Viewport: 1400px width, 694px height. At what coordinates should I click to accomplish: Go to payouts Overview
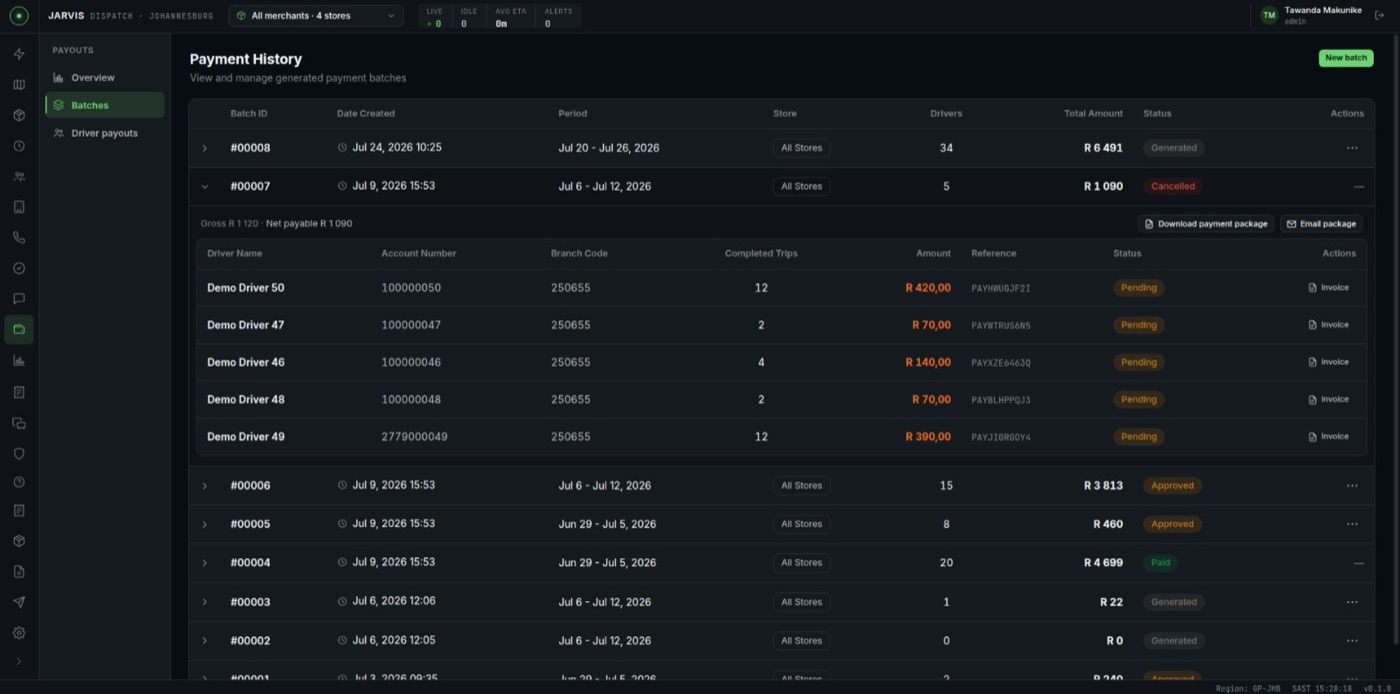[x=104, y=77]
